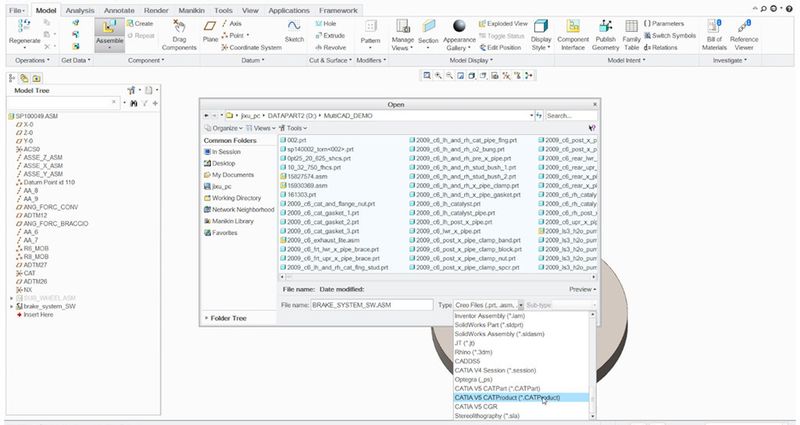Expand the Folder Tree section
Screen dimensions: 800x425
tap(226, 318)
